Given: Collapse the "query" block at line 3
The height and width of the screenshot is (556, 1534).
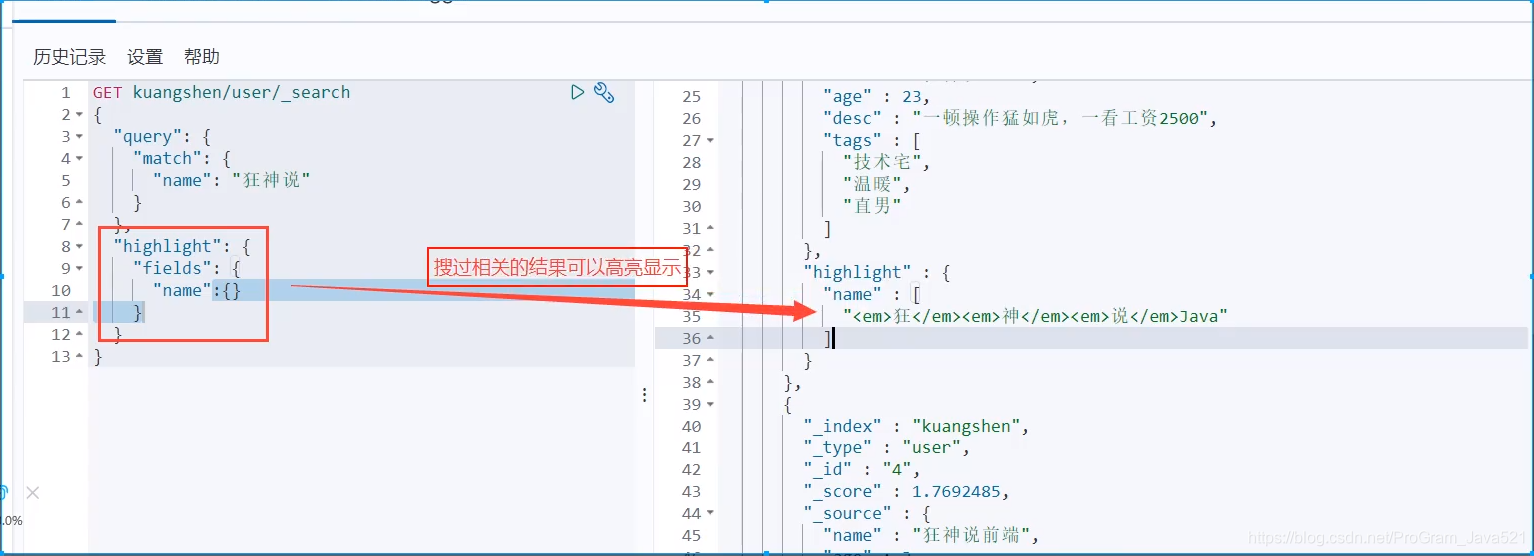Looking at the screenshot, I should (x=79, y=137).
